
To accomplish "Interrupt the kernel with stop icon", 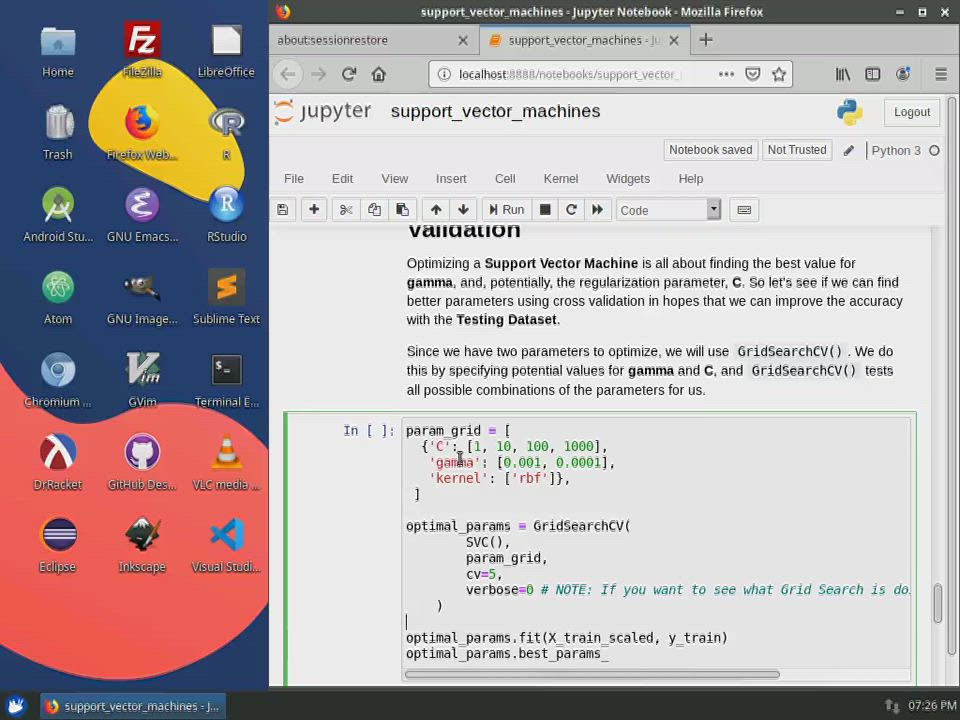I will pyautogui.click(x=545, y=210).
